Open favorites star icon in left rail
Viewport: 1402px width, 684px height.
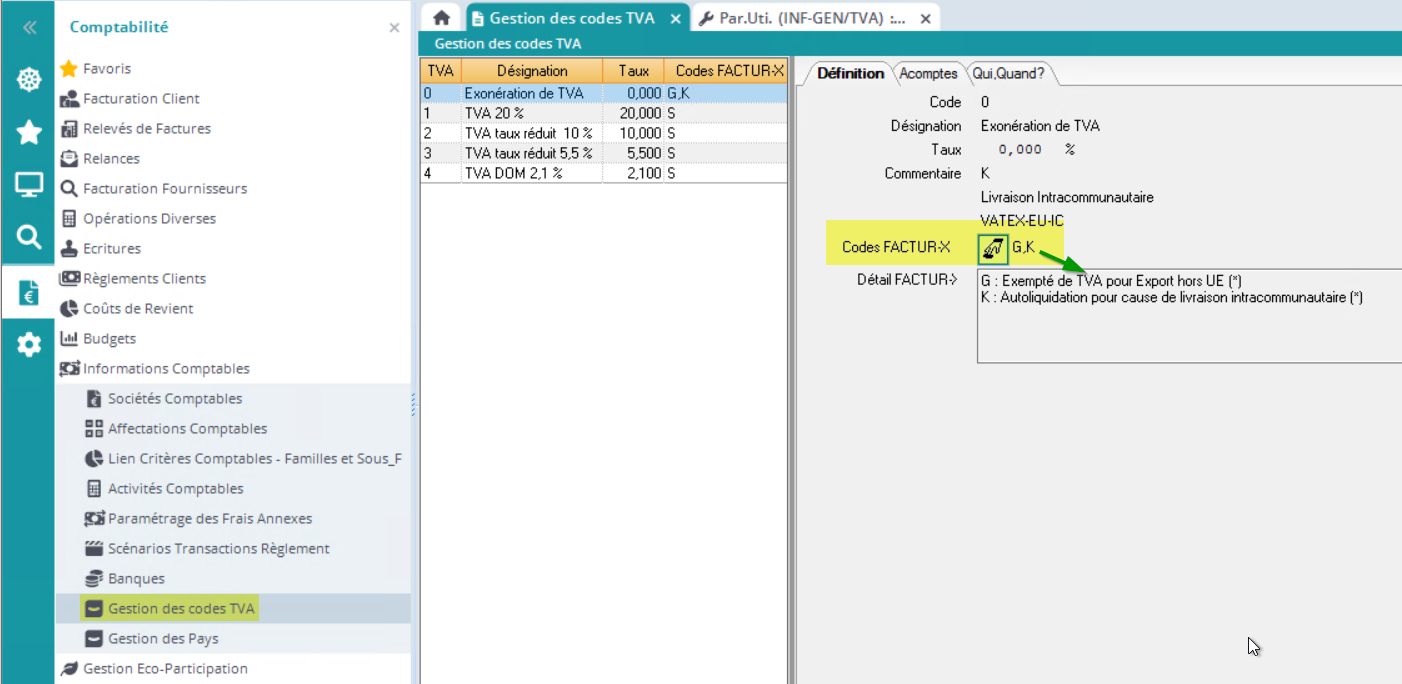(x=28, y=132)
